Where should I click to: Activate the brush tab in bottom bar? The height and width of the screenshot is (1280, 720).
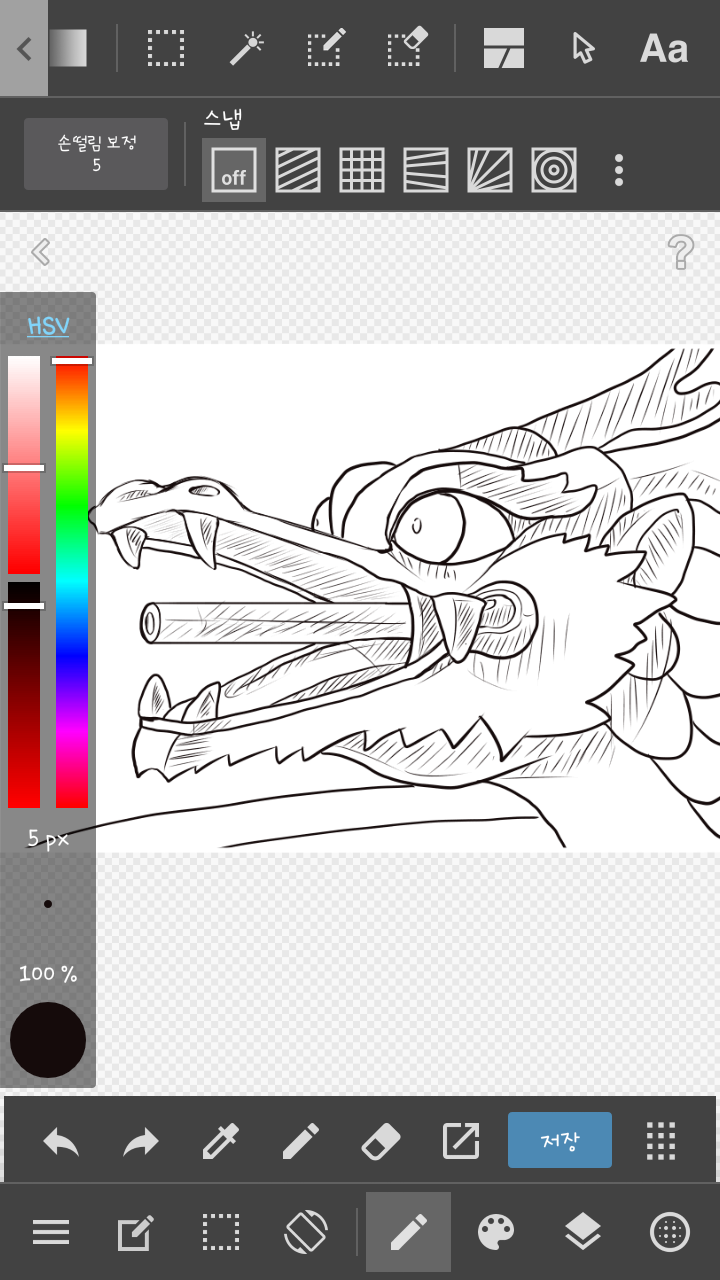[408, 1232]
